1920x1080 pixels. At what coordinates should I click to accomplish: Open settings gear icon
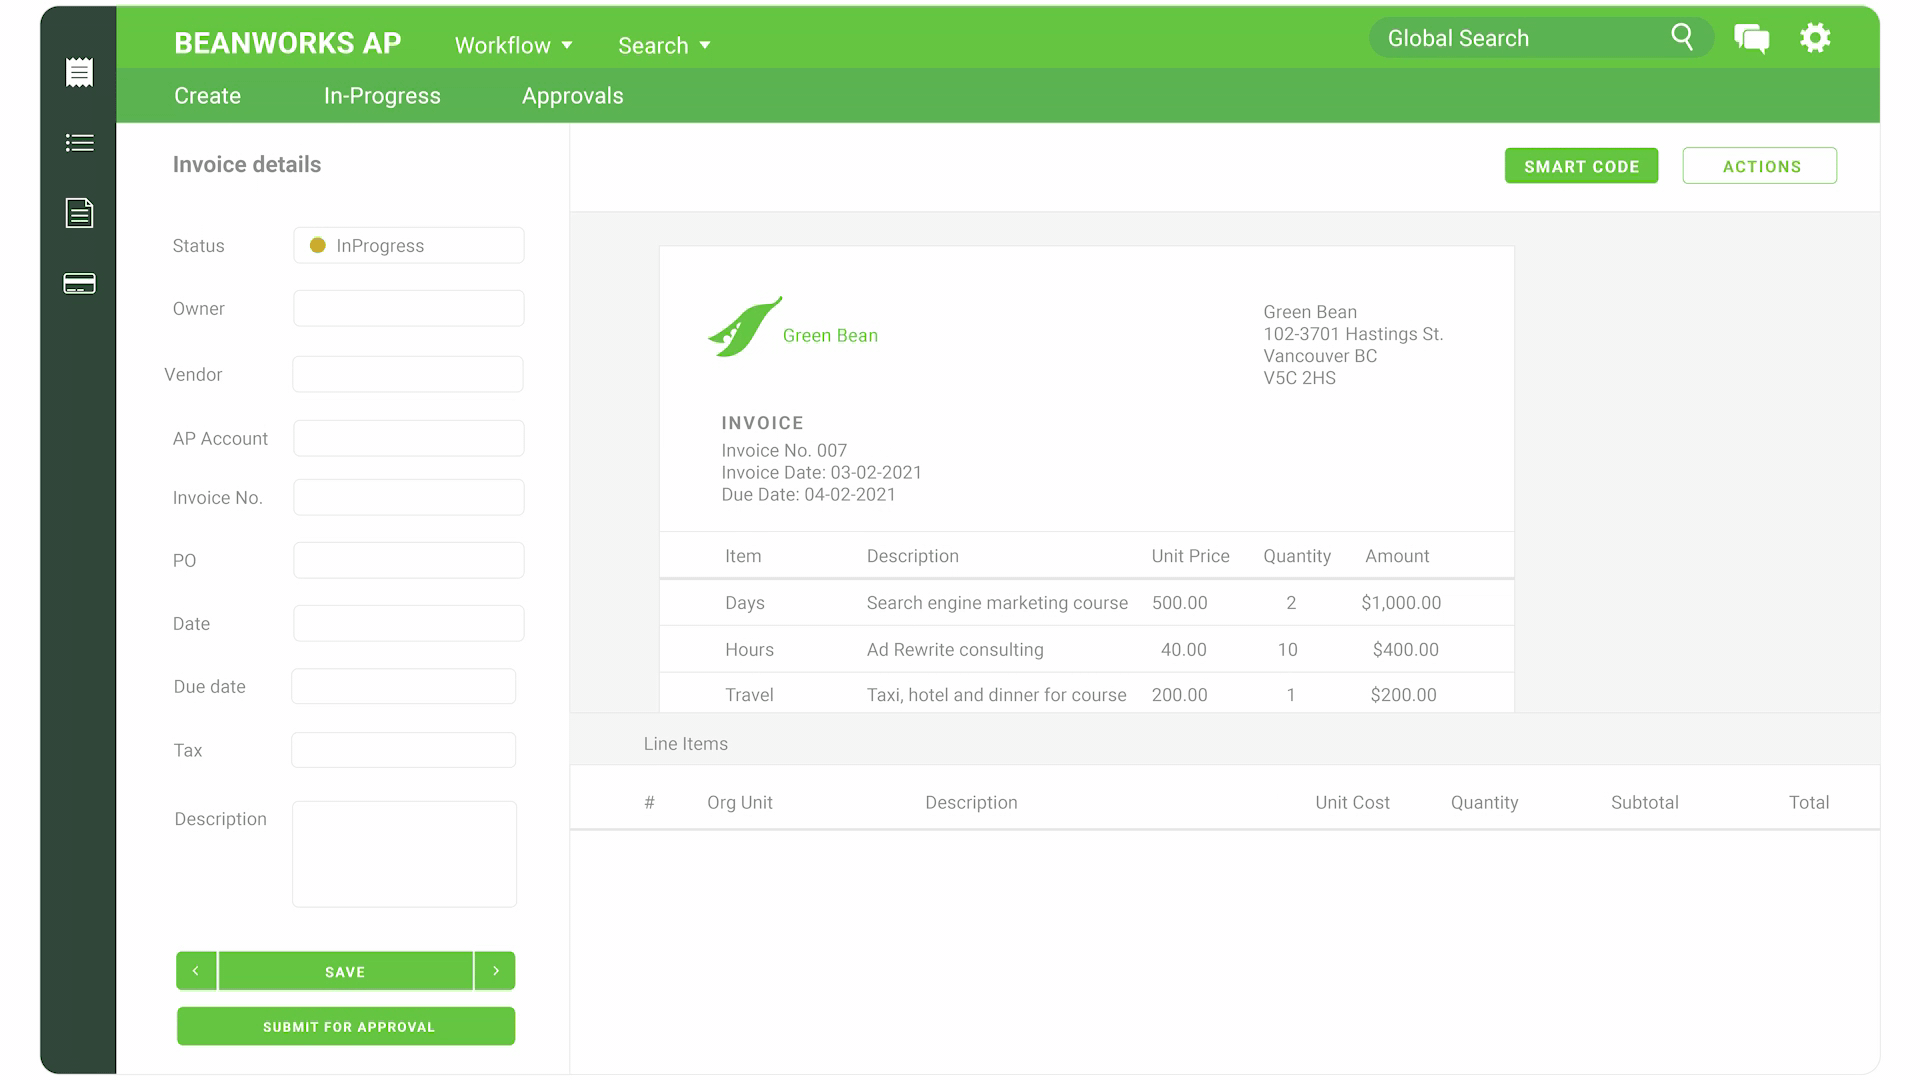point(1815,38)
